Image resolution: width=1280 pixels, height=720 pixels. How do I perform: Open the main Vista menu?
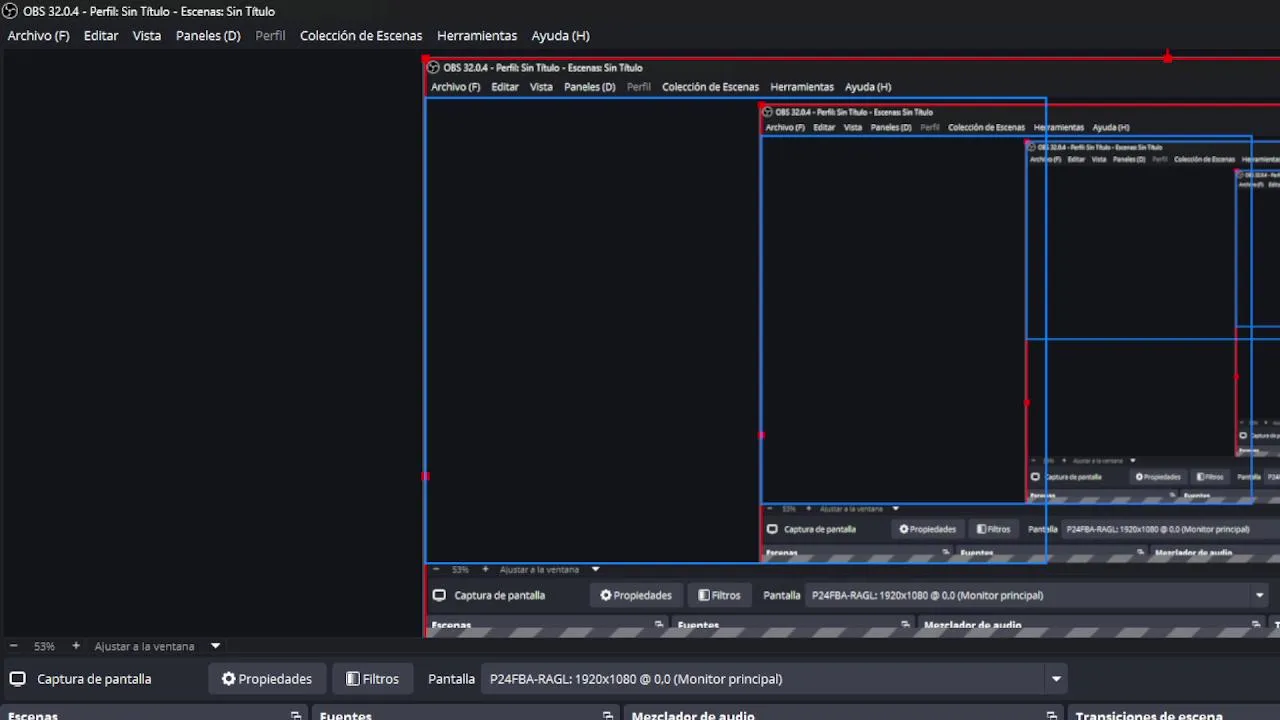pos(147,35)
